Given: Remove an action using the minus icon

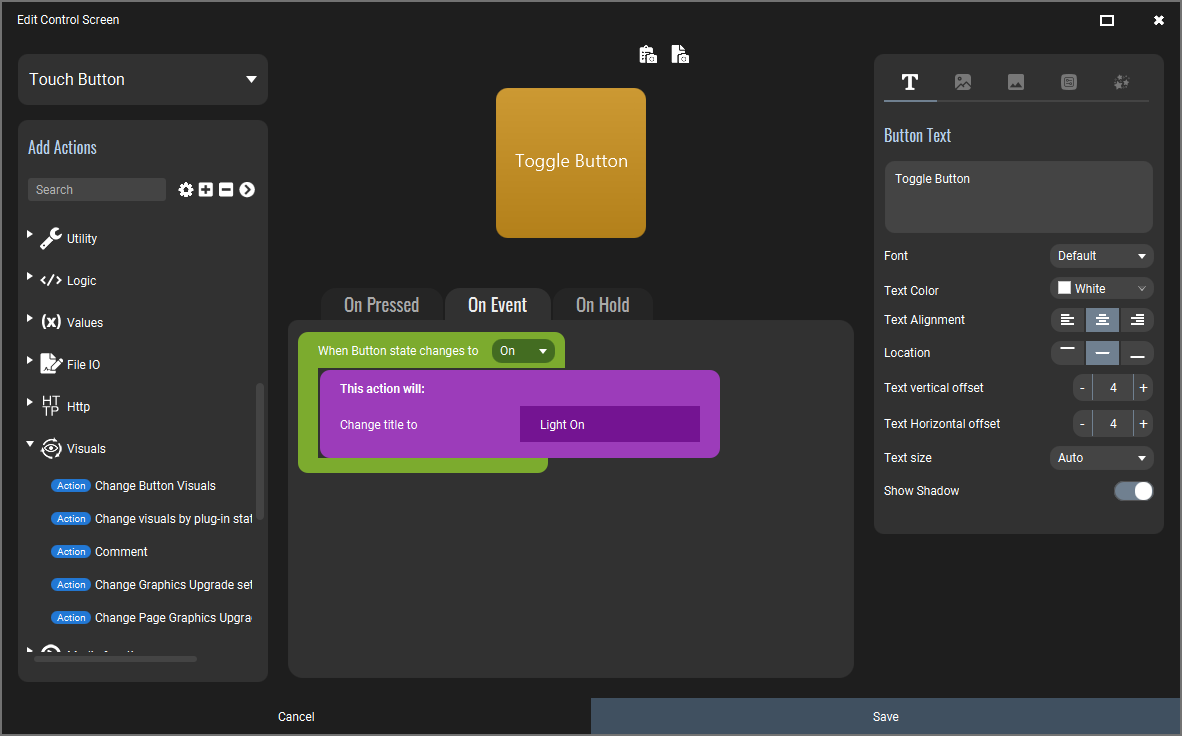Looking at the screenshot, I should click(225, 189).
